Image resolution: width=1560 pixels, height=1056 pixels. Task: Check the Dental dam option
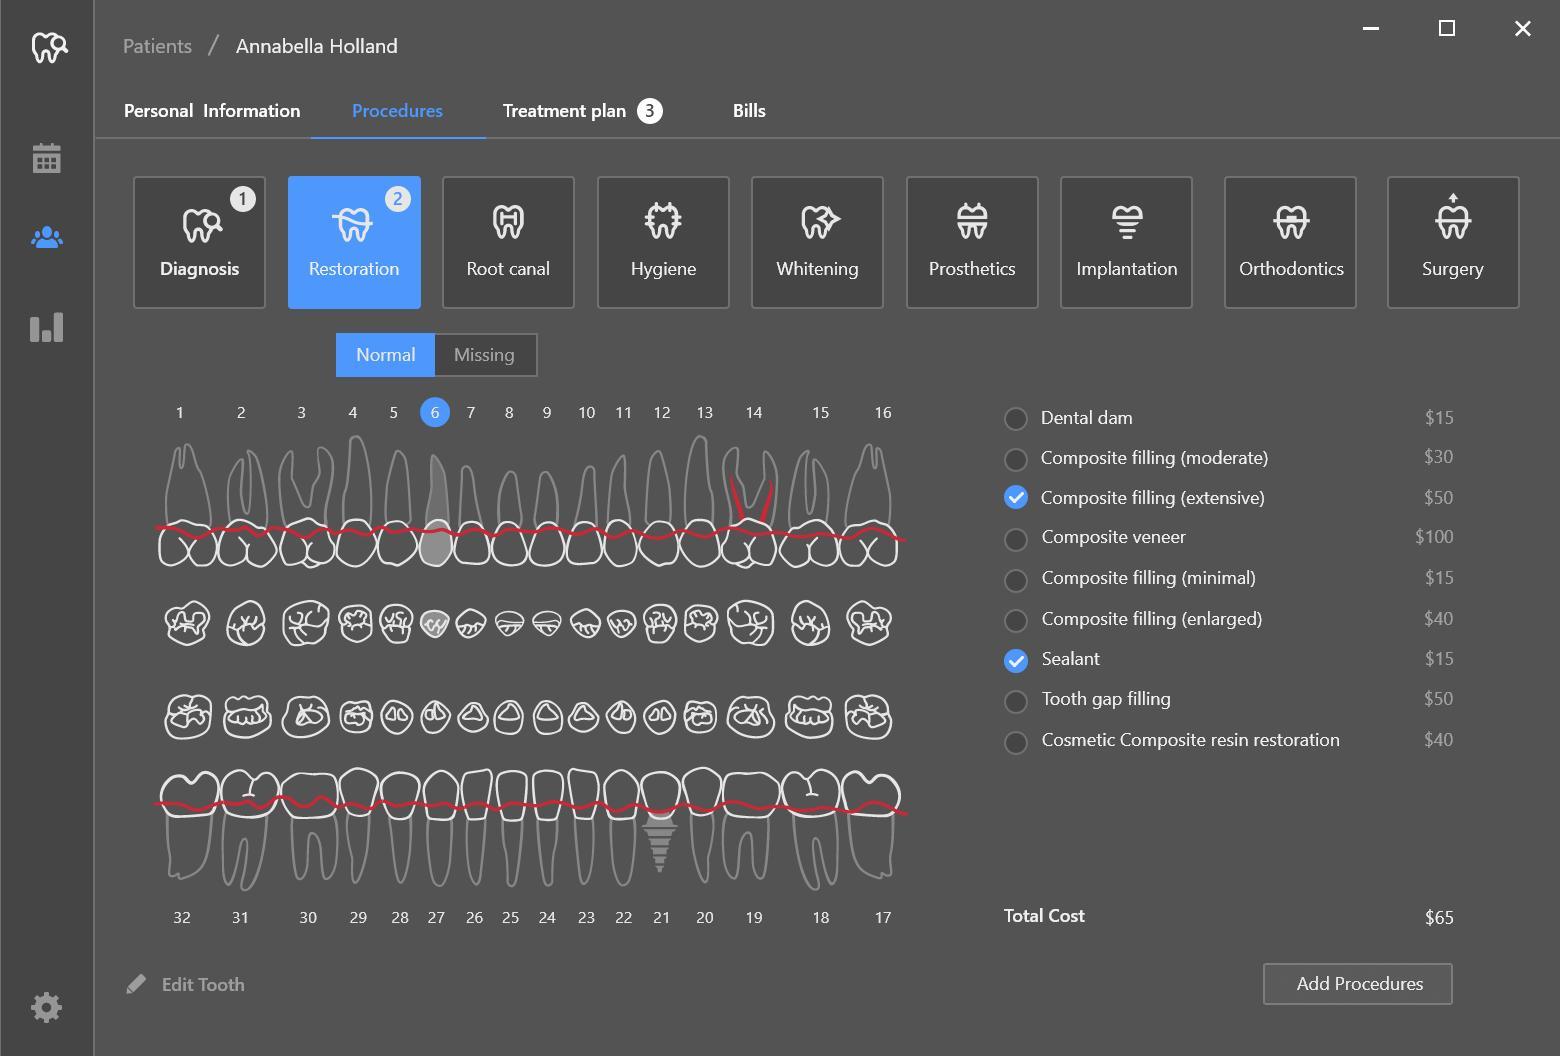click(1016, 418)
